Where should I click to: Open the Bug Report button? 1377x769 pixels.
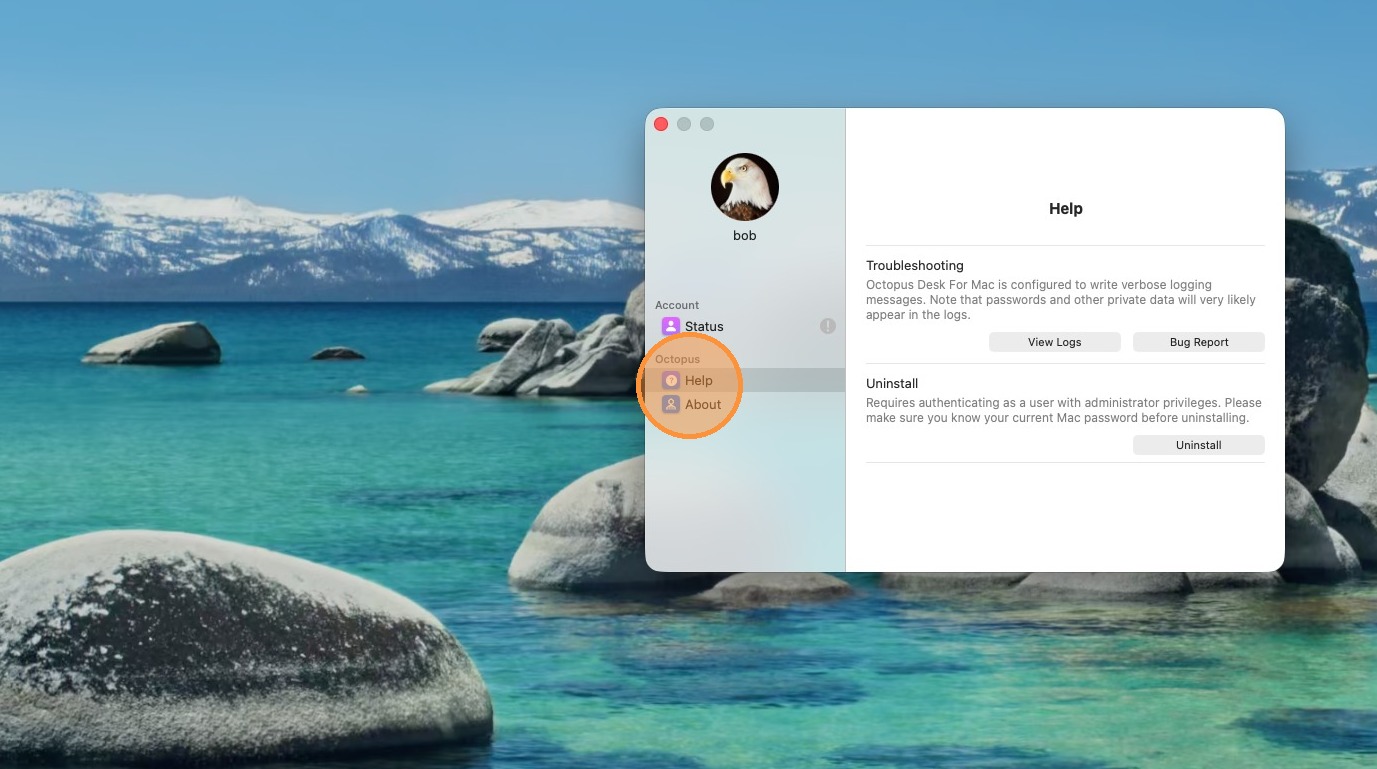click(x=1199, y=342)
